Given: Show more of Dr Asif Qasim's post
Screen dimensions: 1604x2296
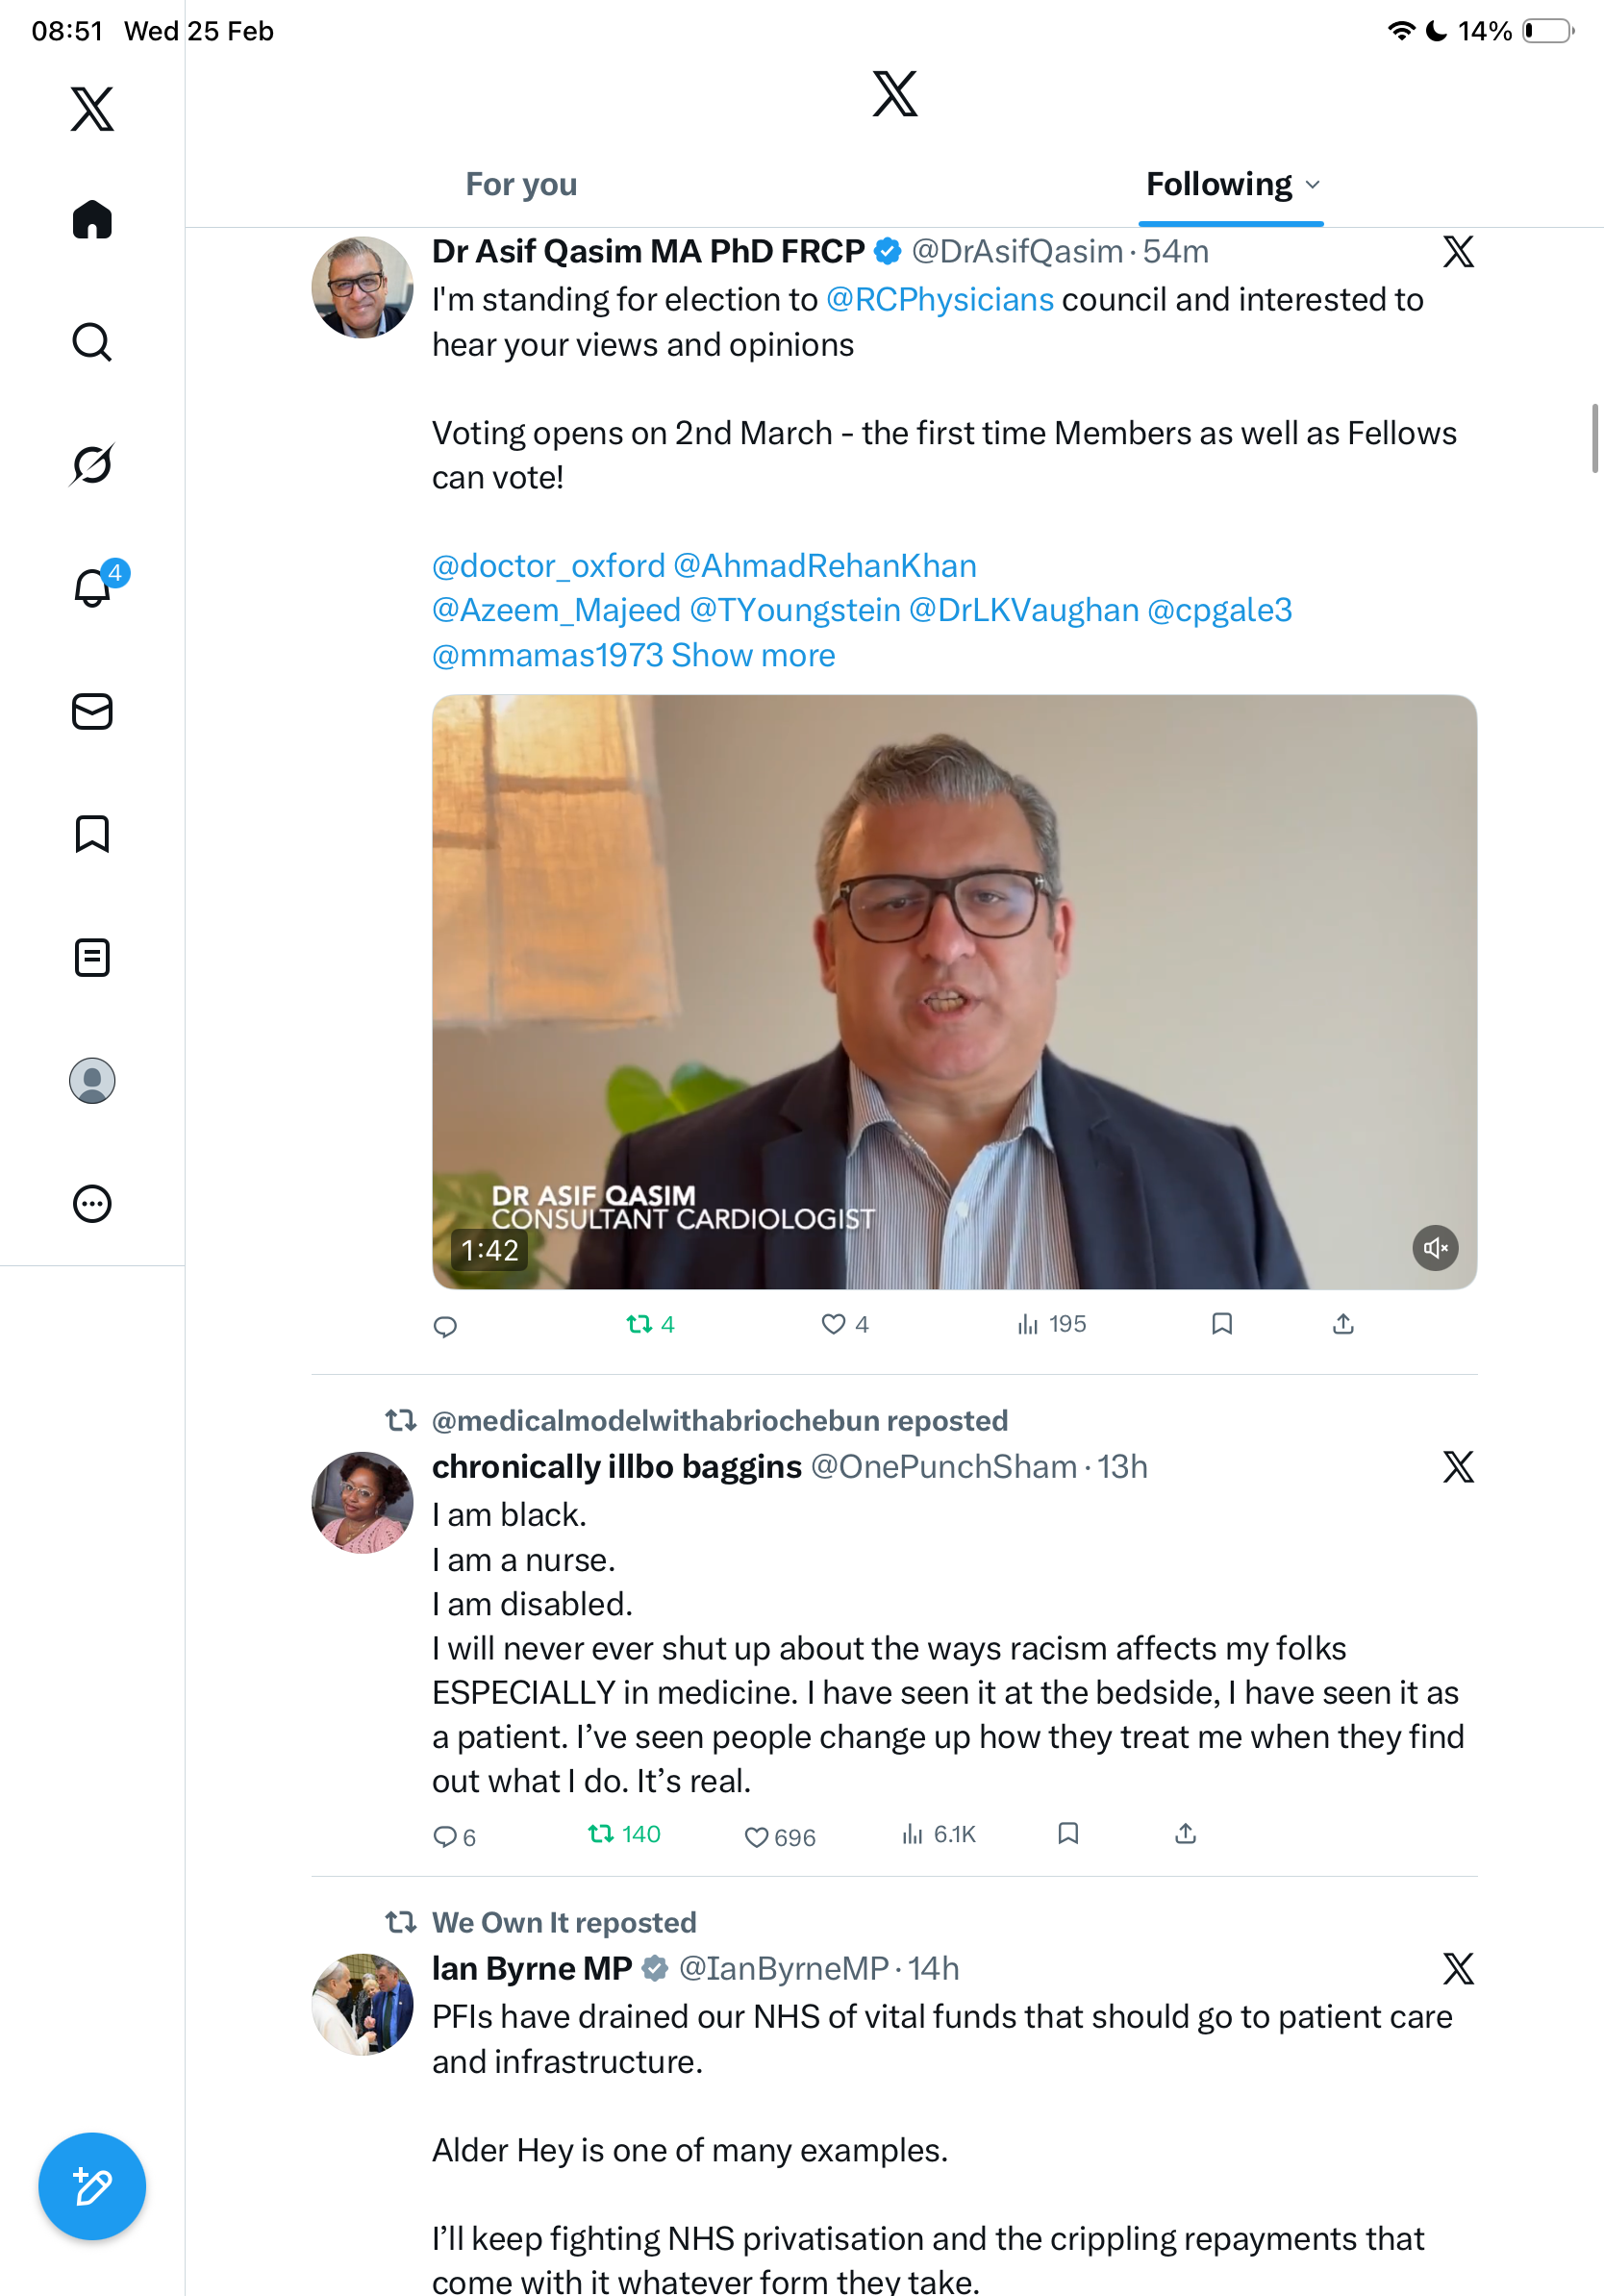Looking at the screenshot, I should [x=753, y=655].
